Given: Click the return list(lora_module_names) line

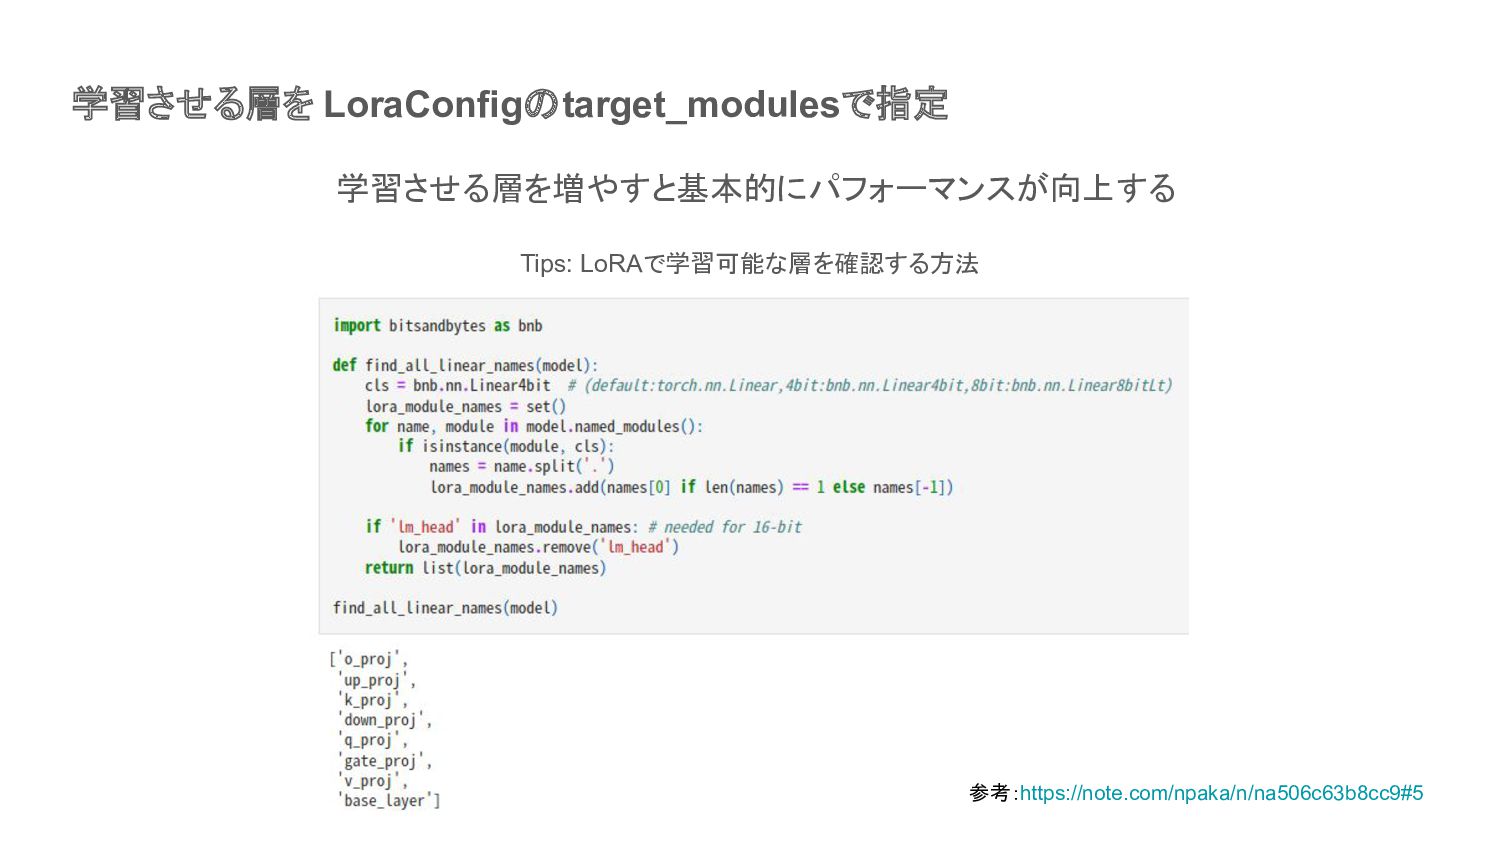Looking at the screenshot, I should [486, 568].
